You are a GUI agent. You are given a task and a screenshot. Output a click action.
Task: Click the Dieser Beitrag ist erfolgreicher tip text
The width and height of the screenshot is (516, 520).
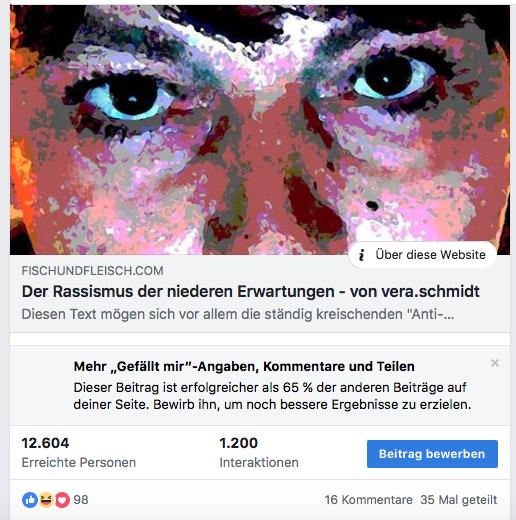pos(272,396)
